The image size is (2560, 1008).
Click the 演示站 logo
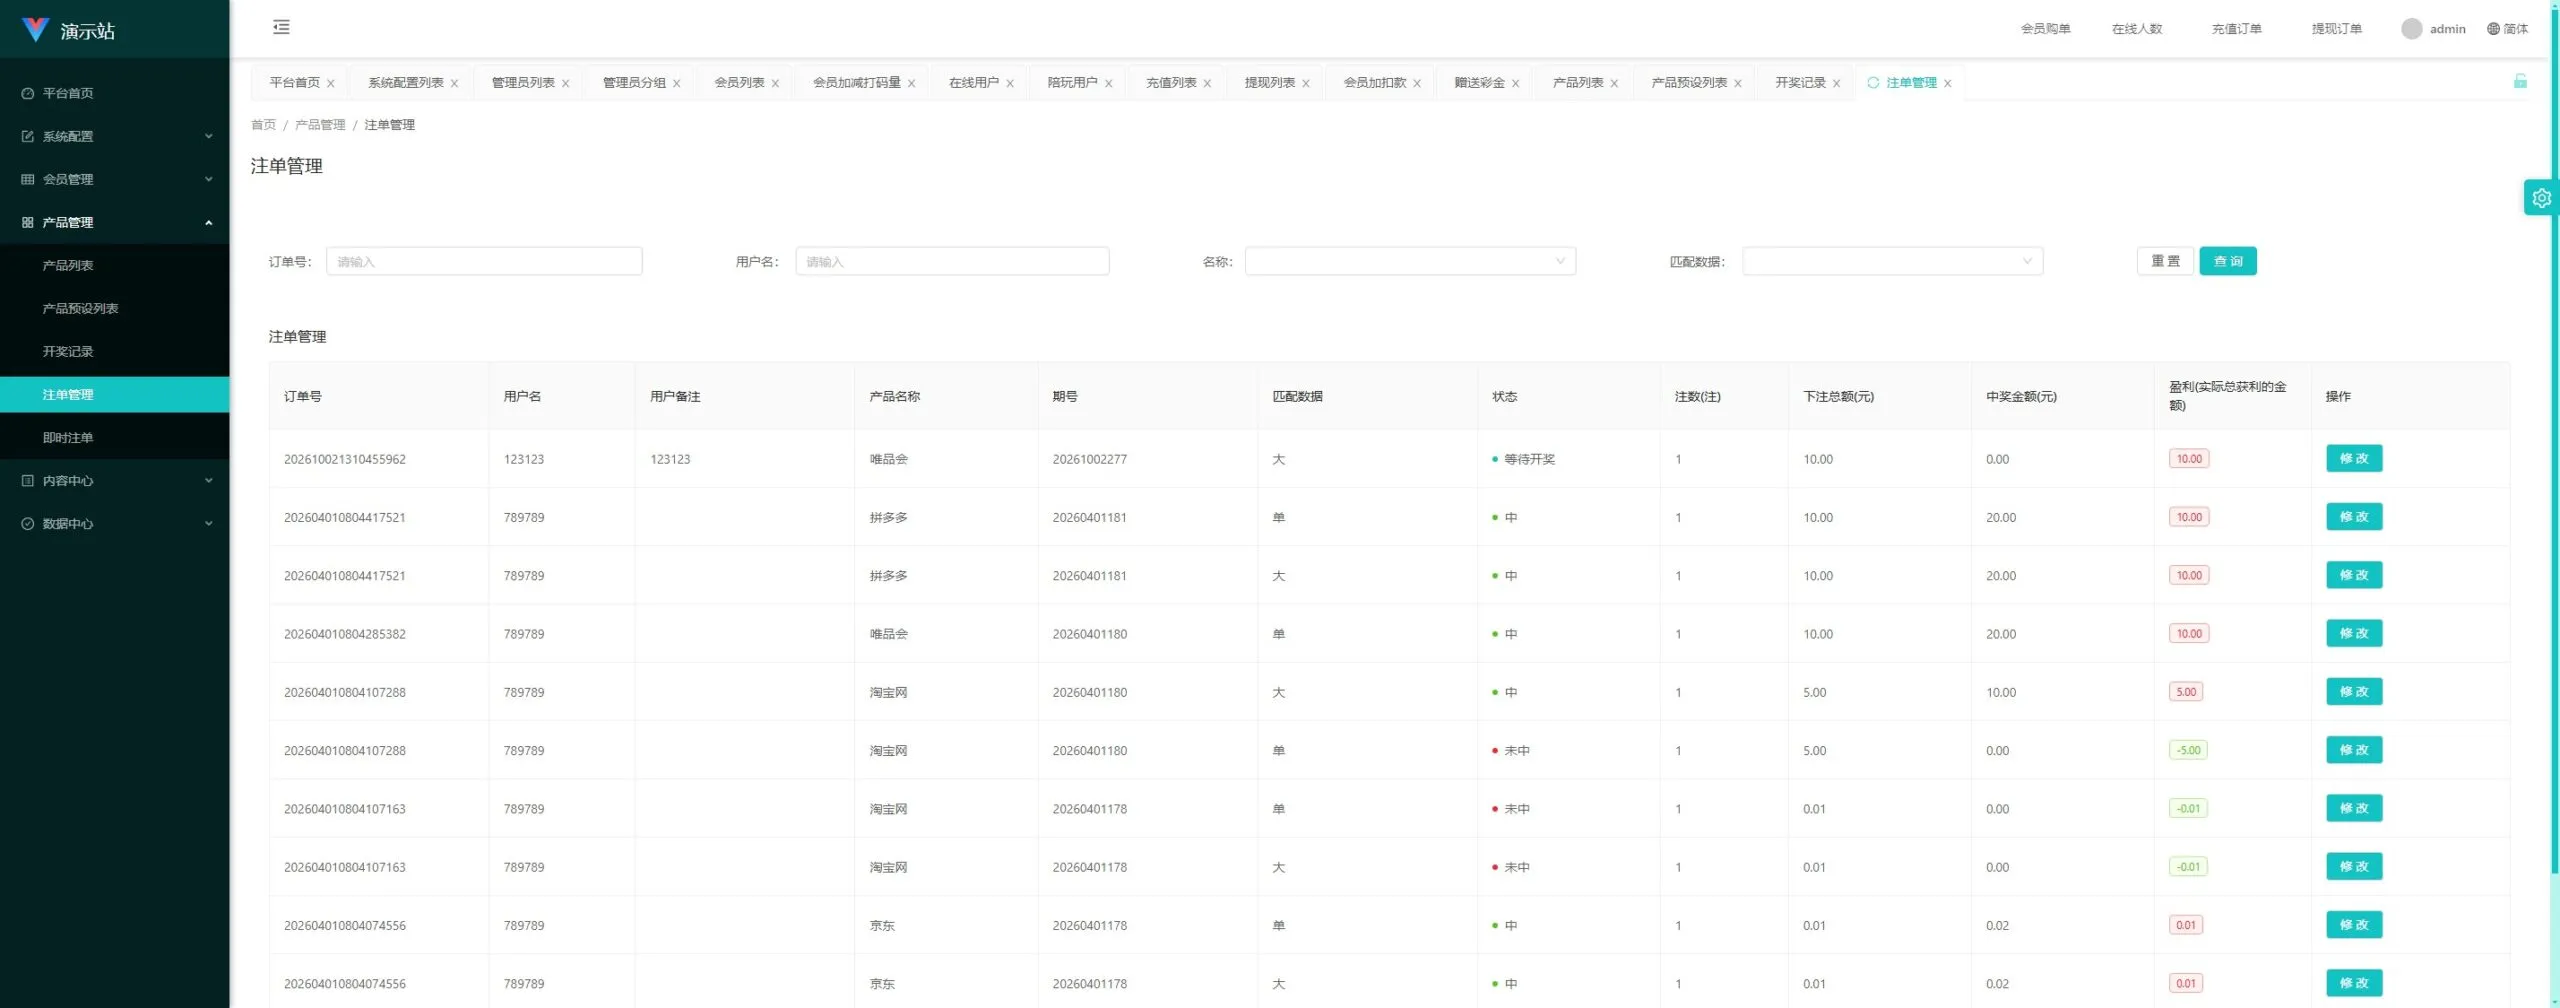68,30
